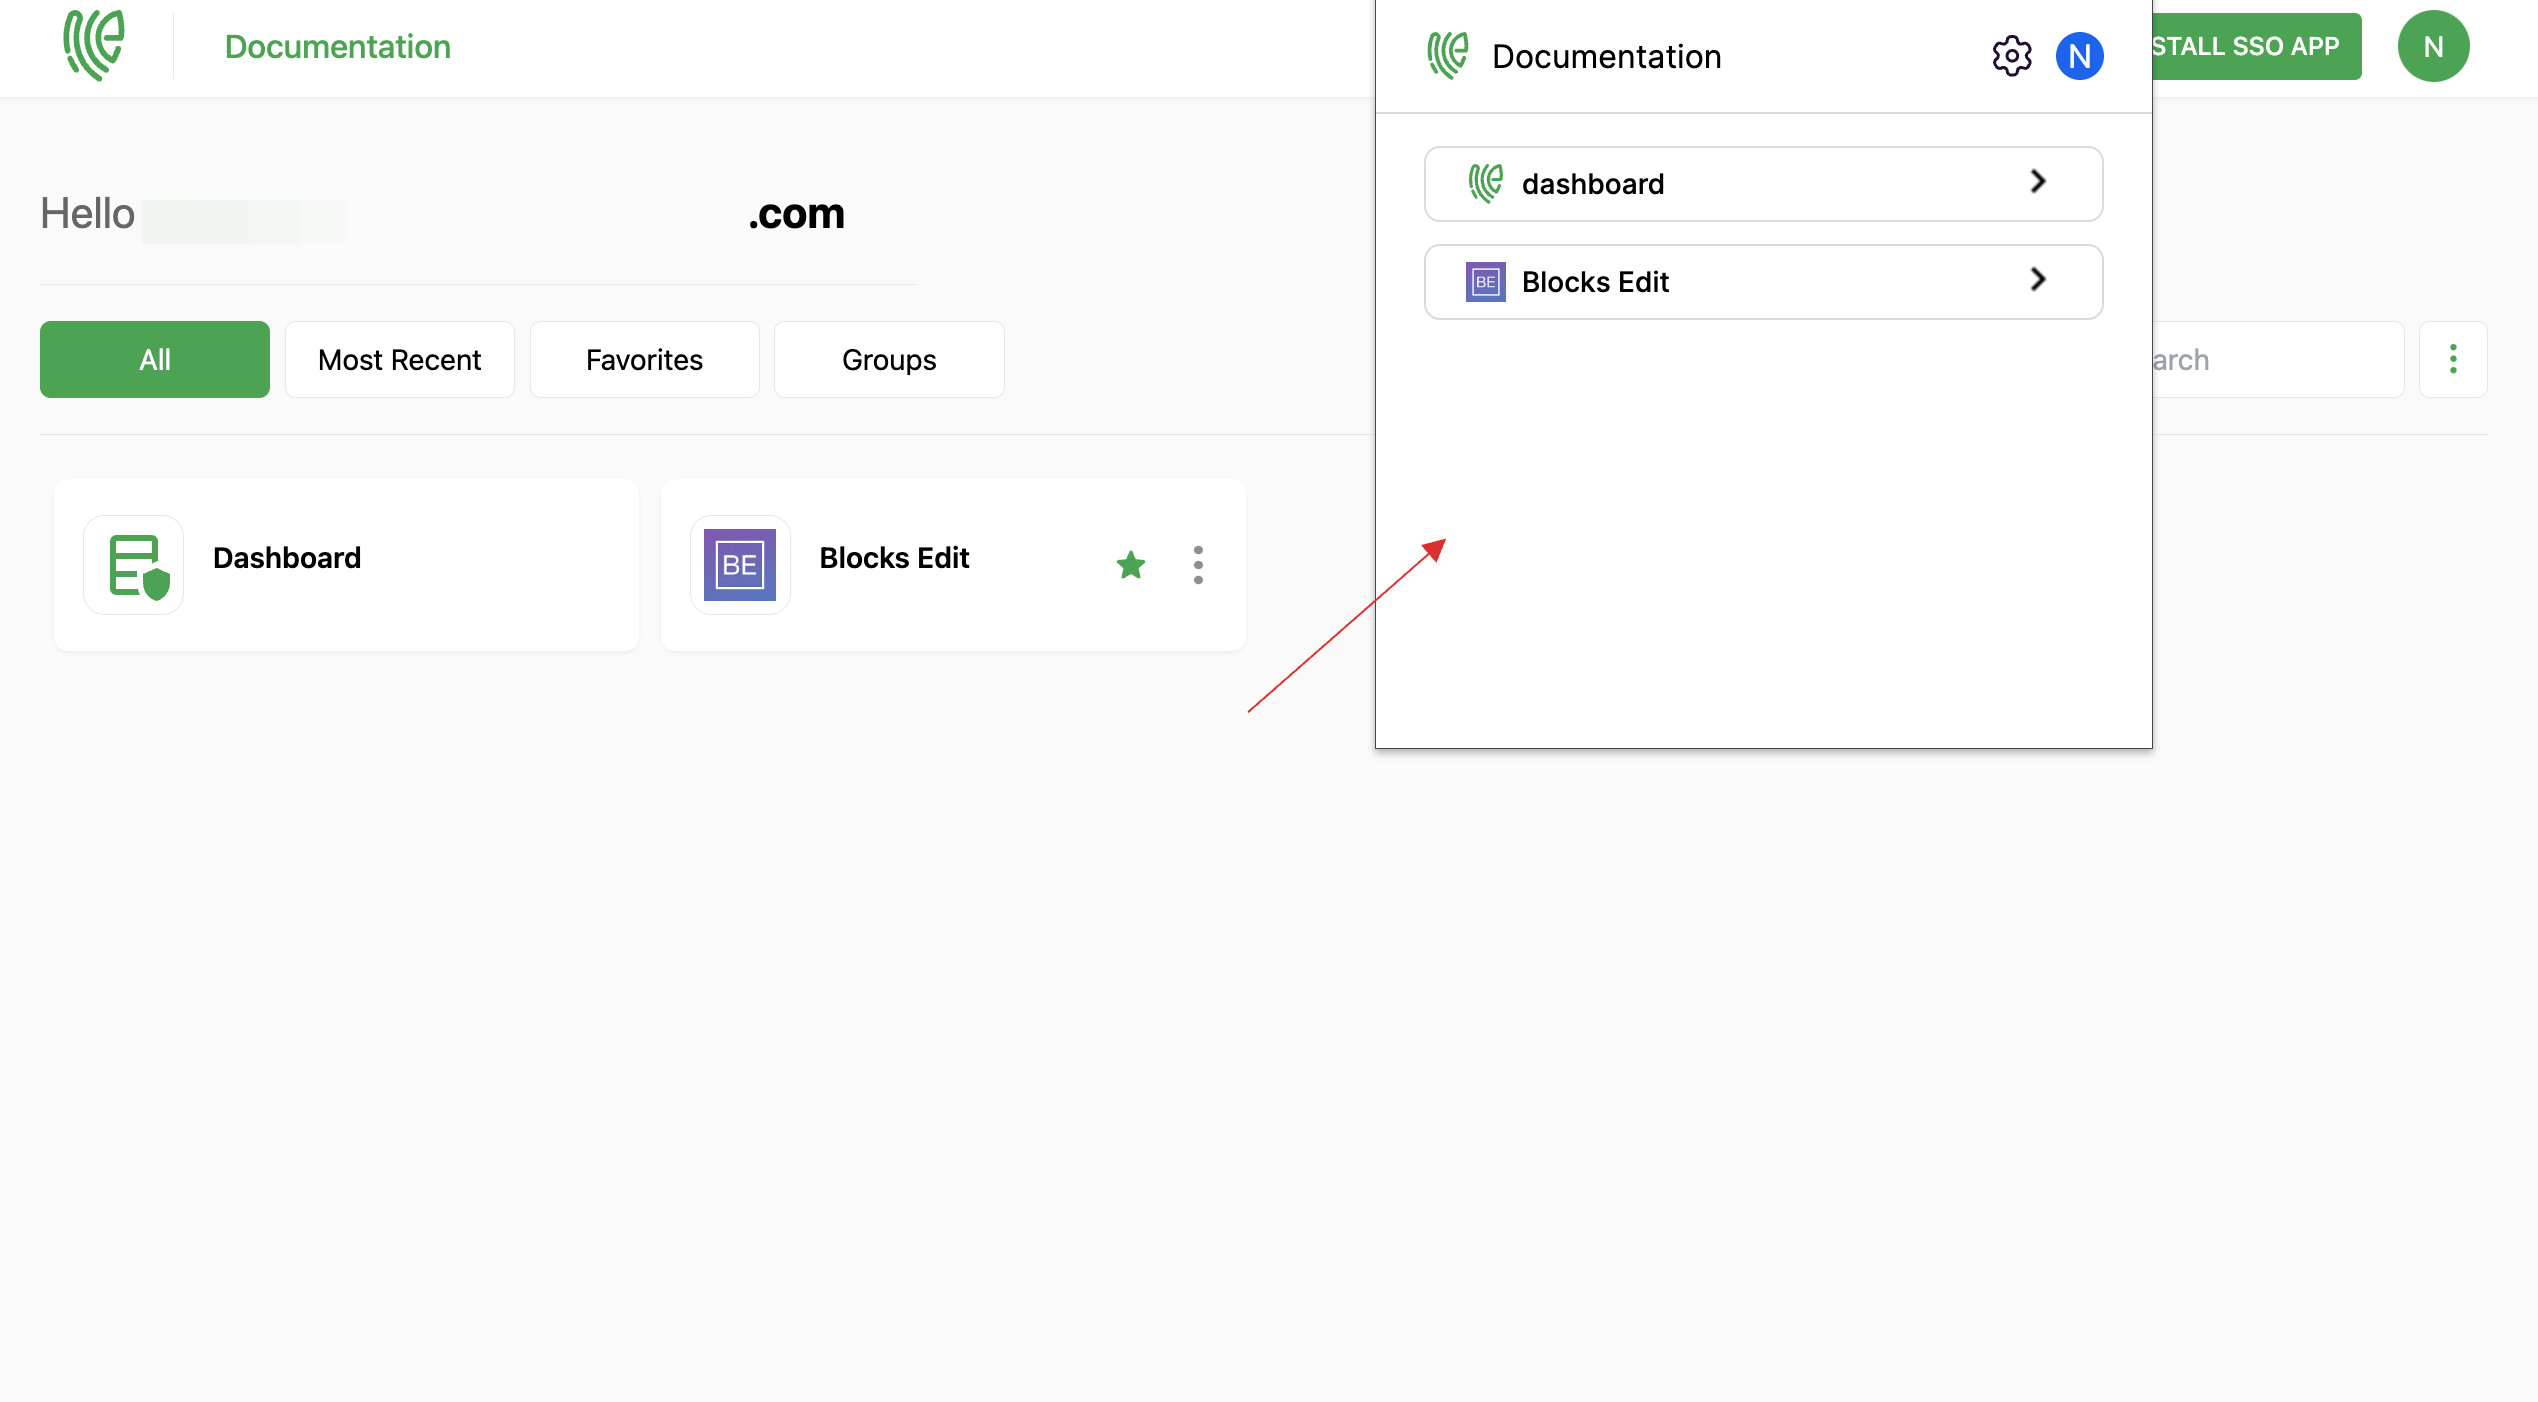Click the Install SSO App button

tap(2256, 46)
